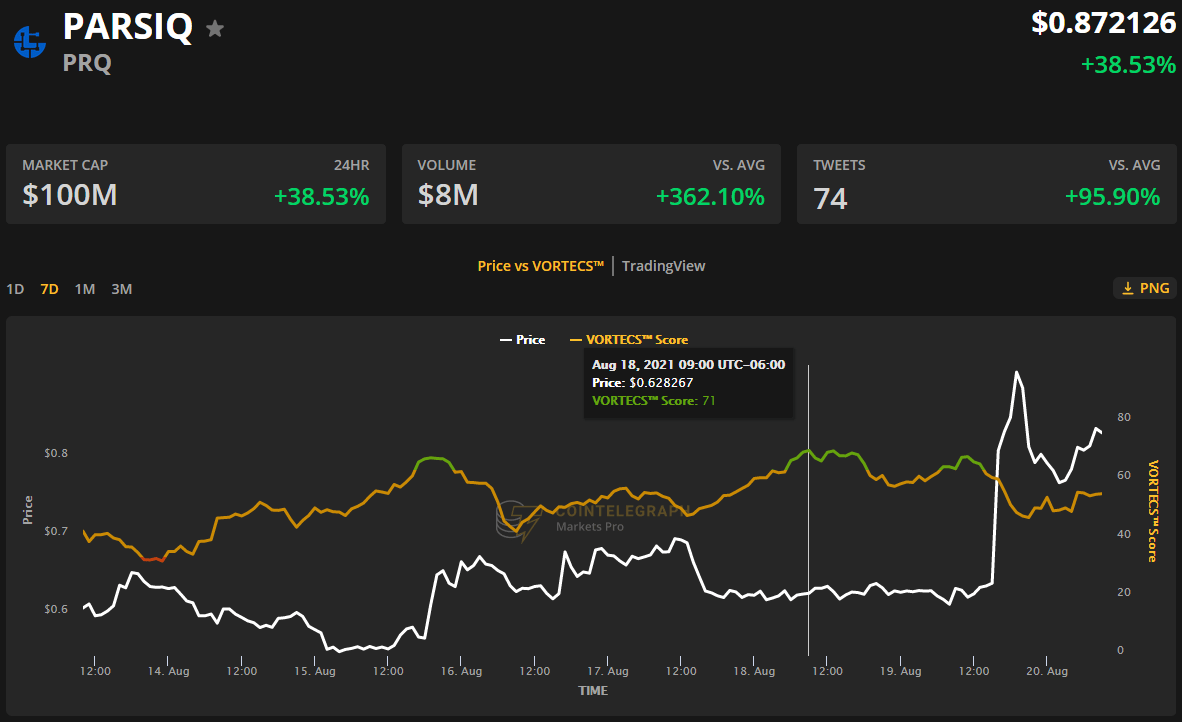Open the Tweets 74 stat card
1182x722 pixels.
[x=986, y=184]
